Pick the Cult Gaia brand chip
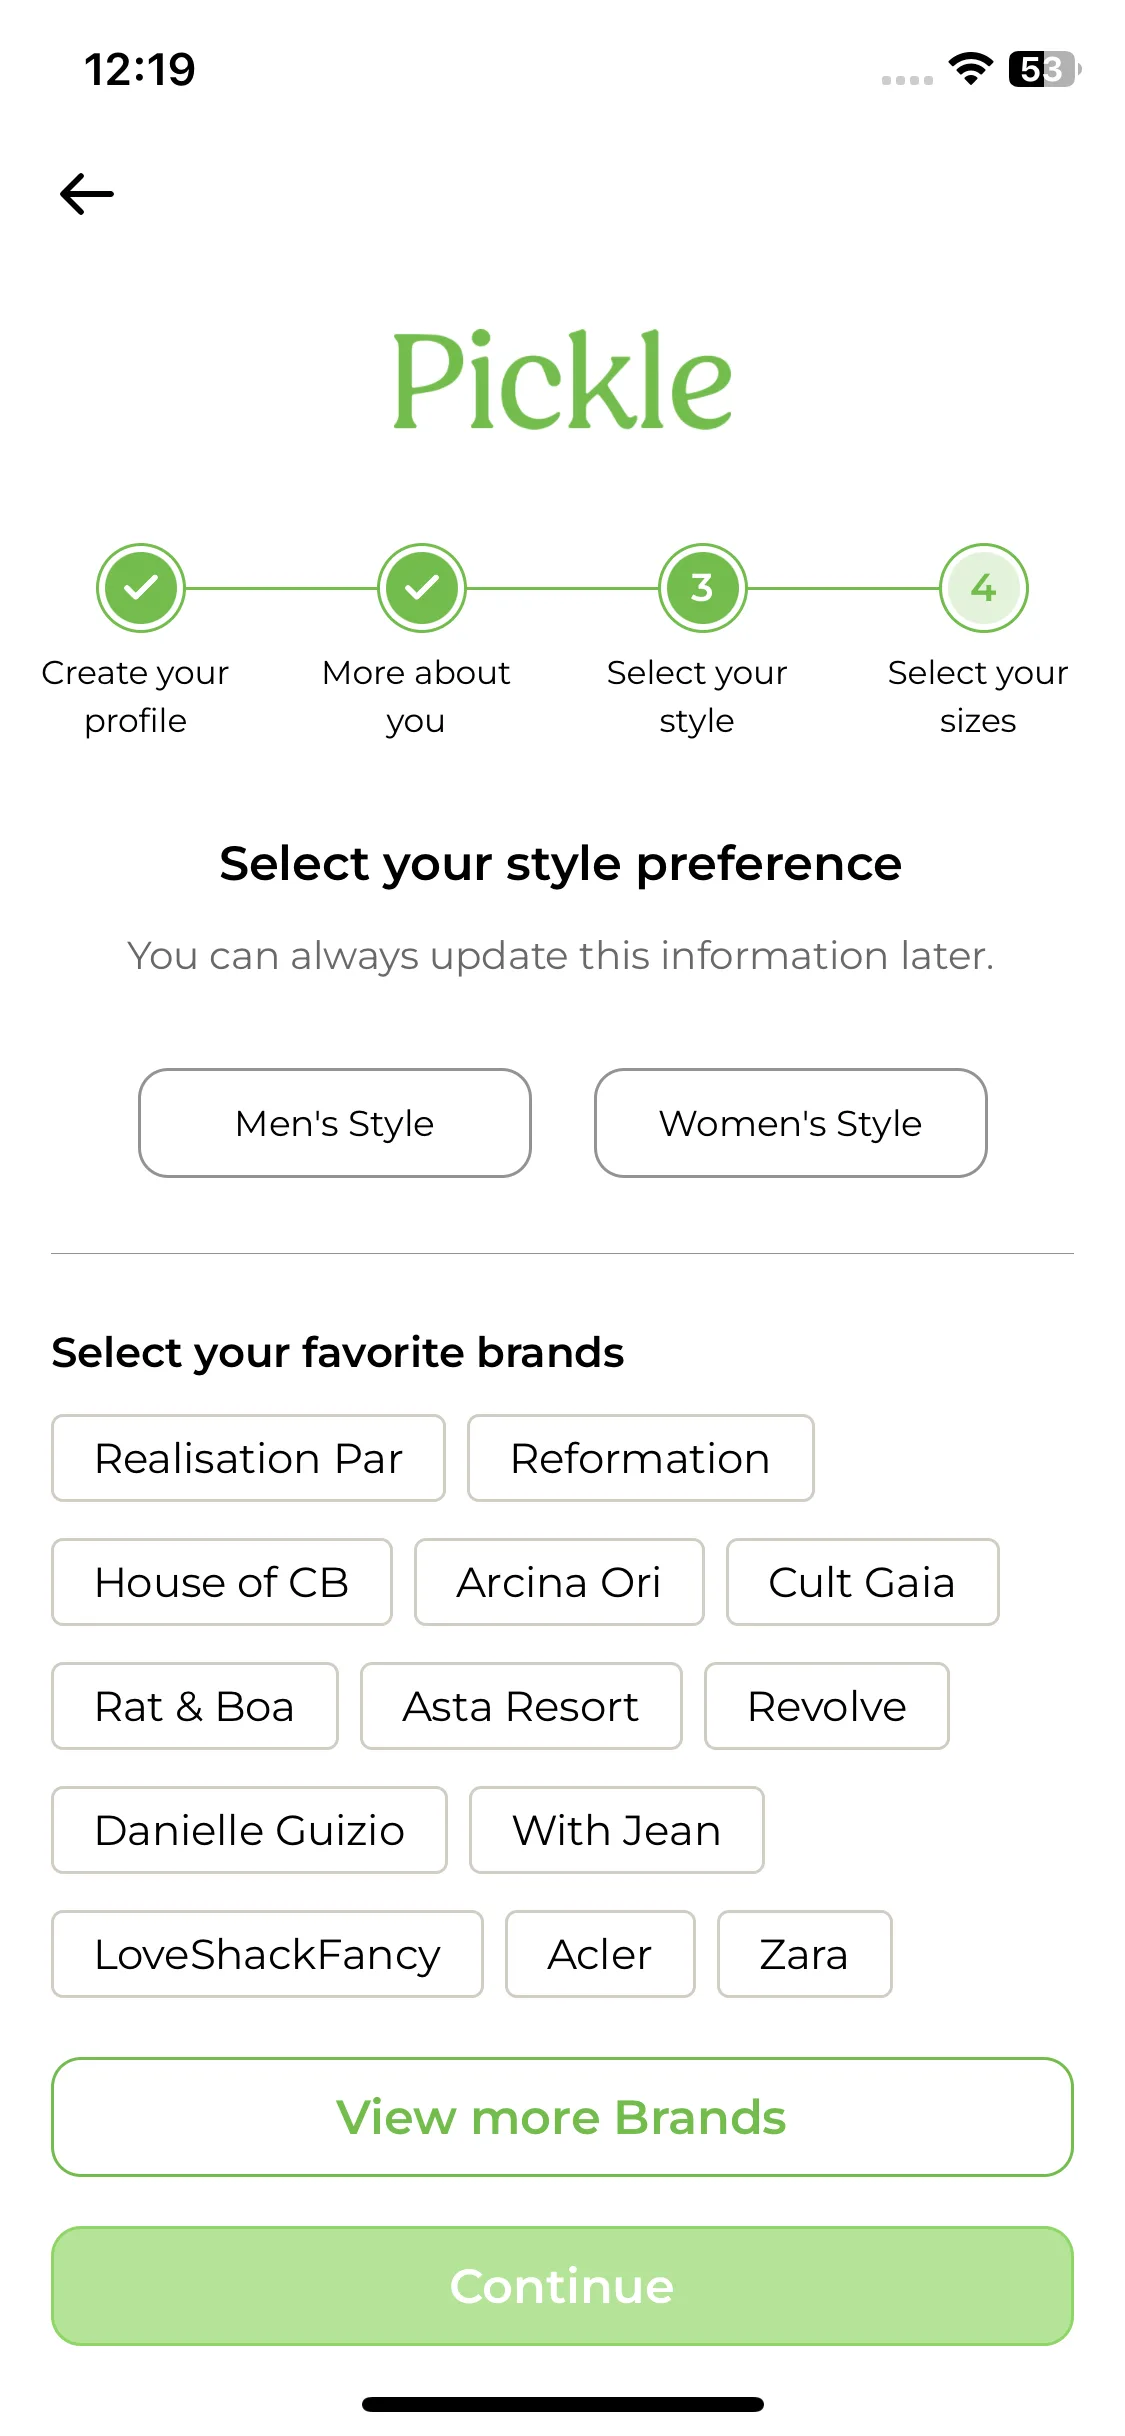Viewport: 1125px width, 2436px height. 862,1582
